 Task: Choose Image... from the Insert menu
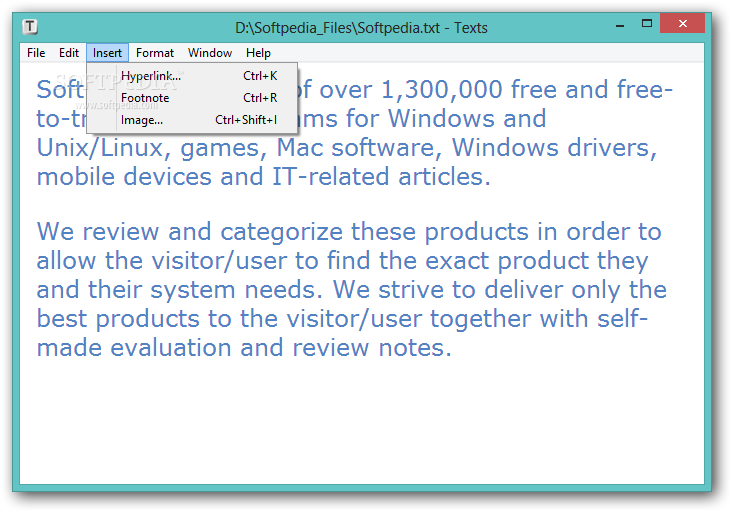192,120
